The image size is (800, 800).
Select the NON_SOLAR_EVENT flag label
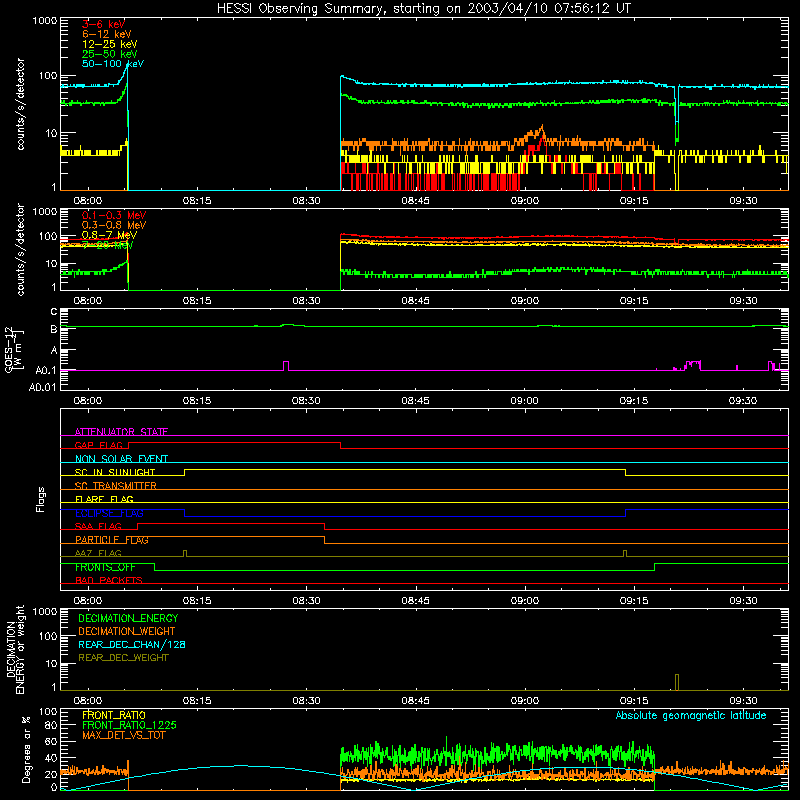click(x=121, y=459)
